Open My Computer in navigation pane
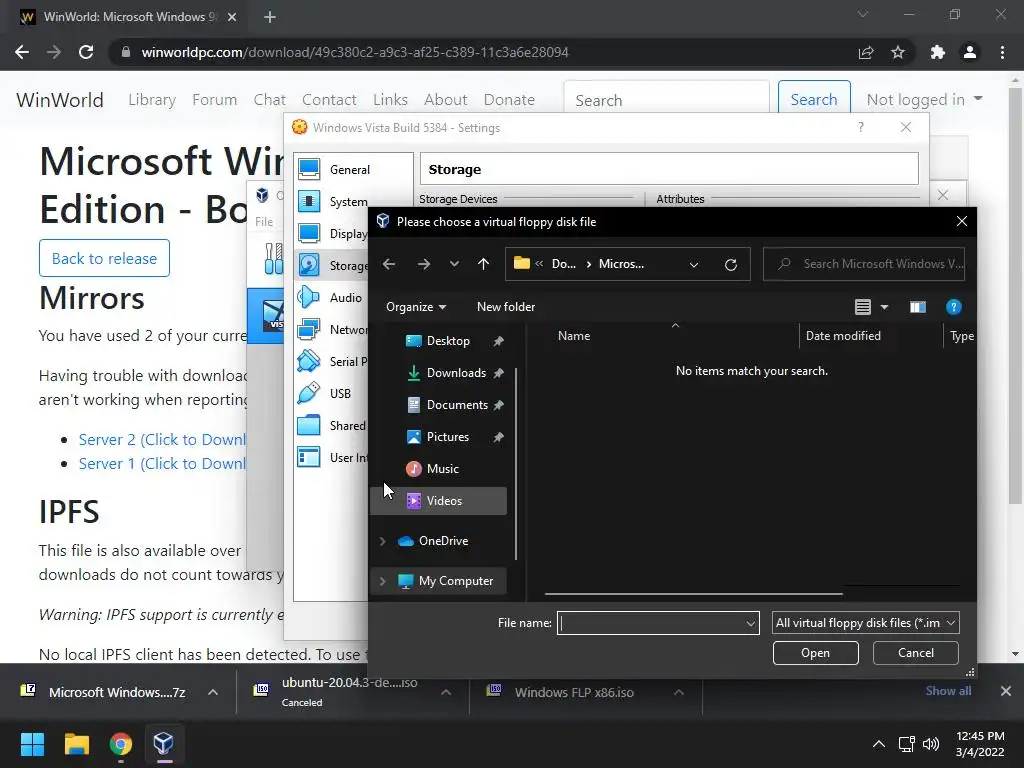 click(x=455, y=581)
